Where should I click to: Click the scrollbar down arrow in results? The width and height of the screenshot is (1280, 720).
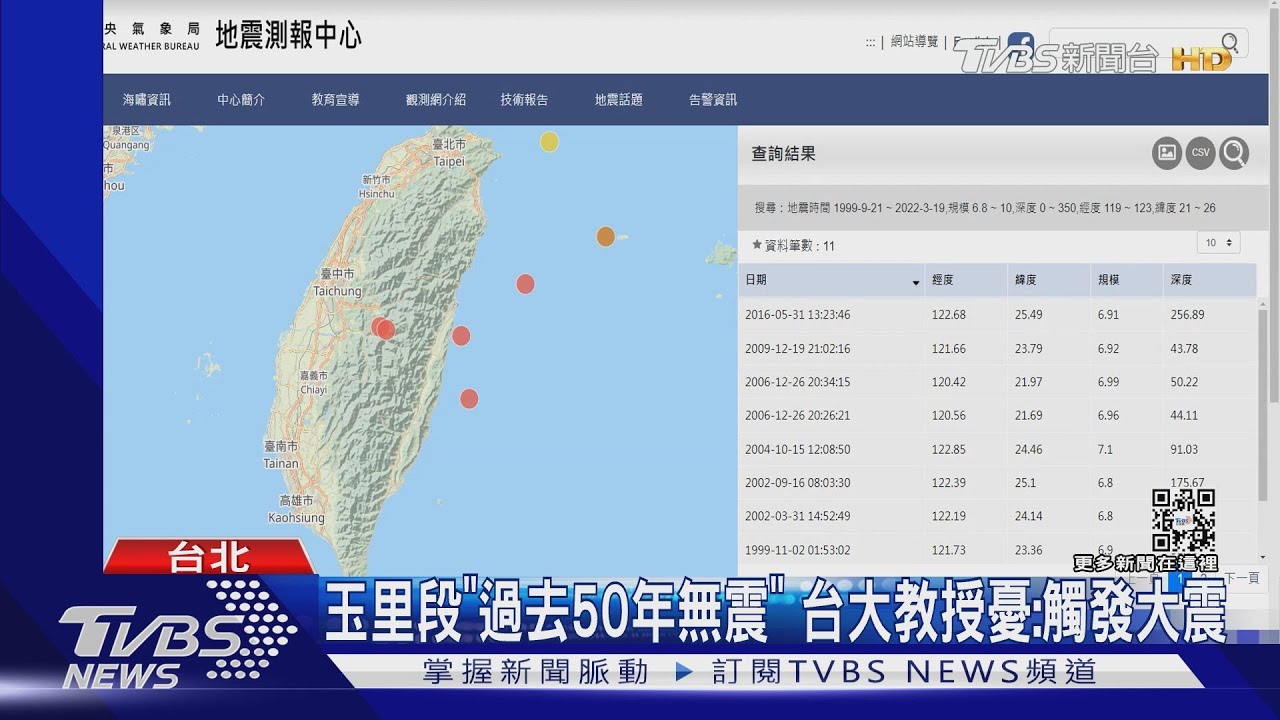pos(1263,557)
